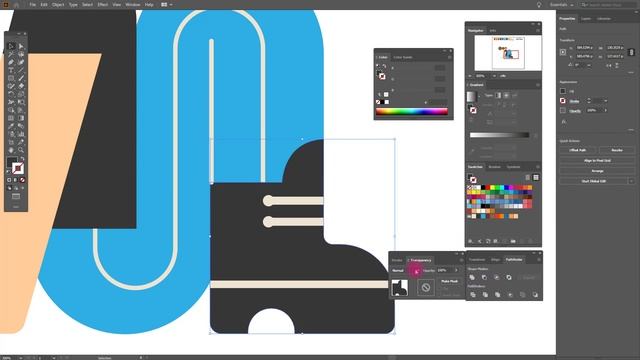This screenshot has width=640, height=360.
Task: Switch to the Layers tab
Action: pyautogui.click(x=586, y=18)
